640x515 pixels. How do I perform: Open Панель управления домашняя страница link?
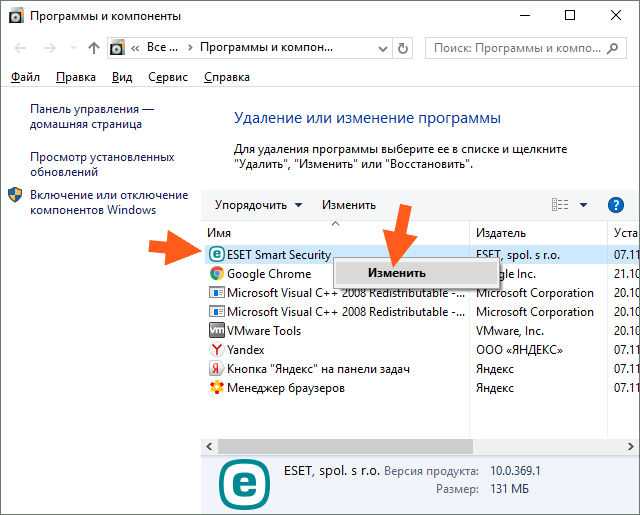tap(92, 117)
